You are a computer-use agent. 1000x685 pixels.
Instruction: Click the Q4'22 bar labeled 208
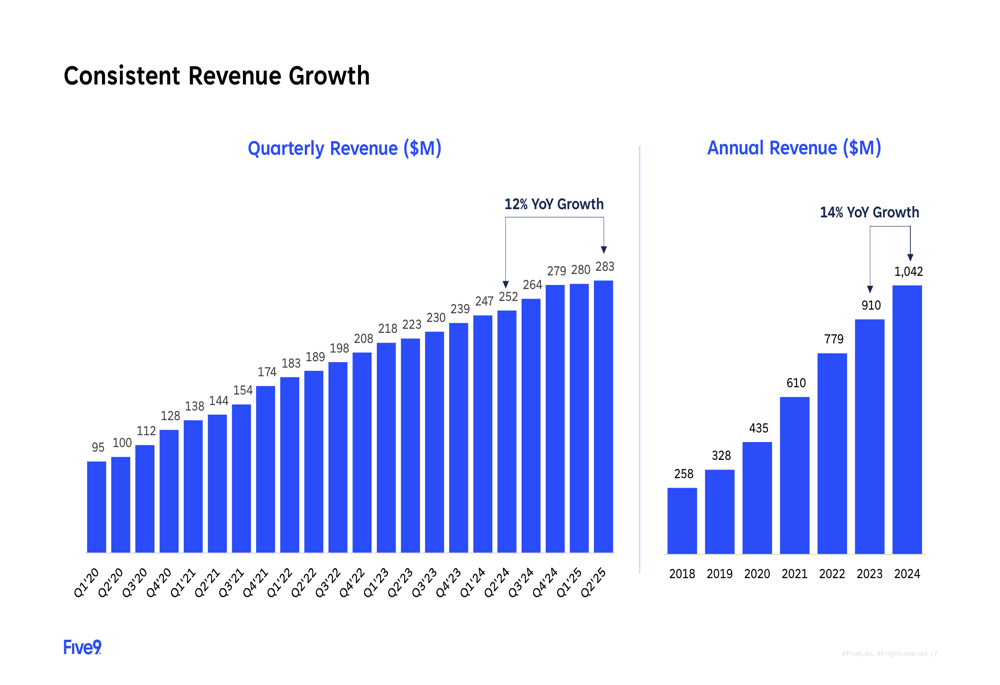click(x=362, y=451)
